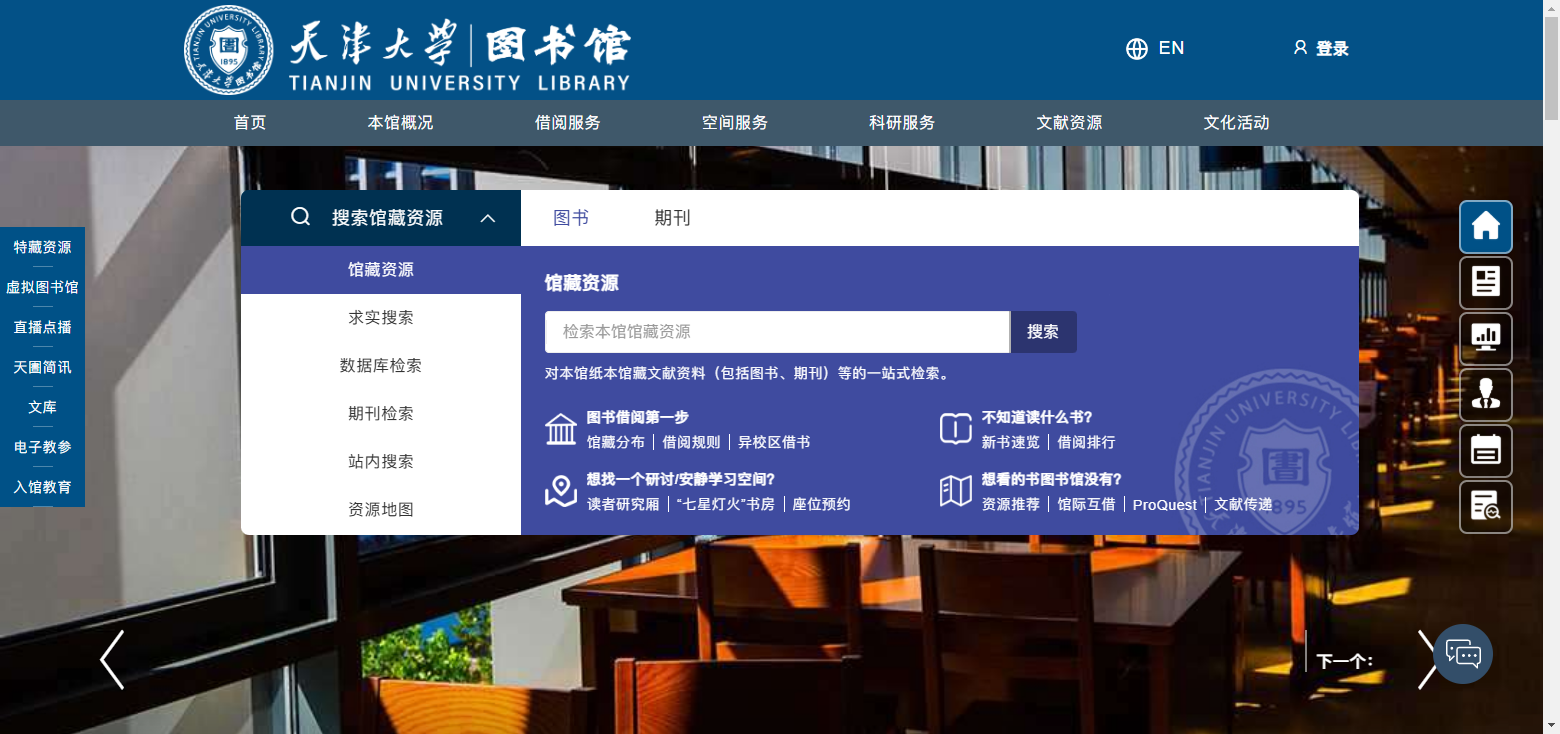1560x734 pixels.
Task: Click inside the 检索本馆馆藏资源 search field
Action: point(776,331)
